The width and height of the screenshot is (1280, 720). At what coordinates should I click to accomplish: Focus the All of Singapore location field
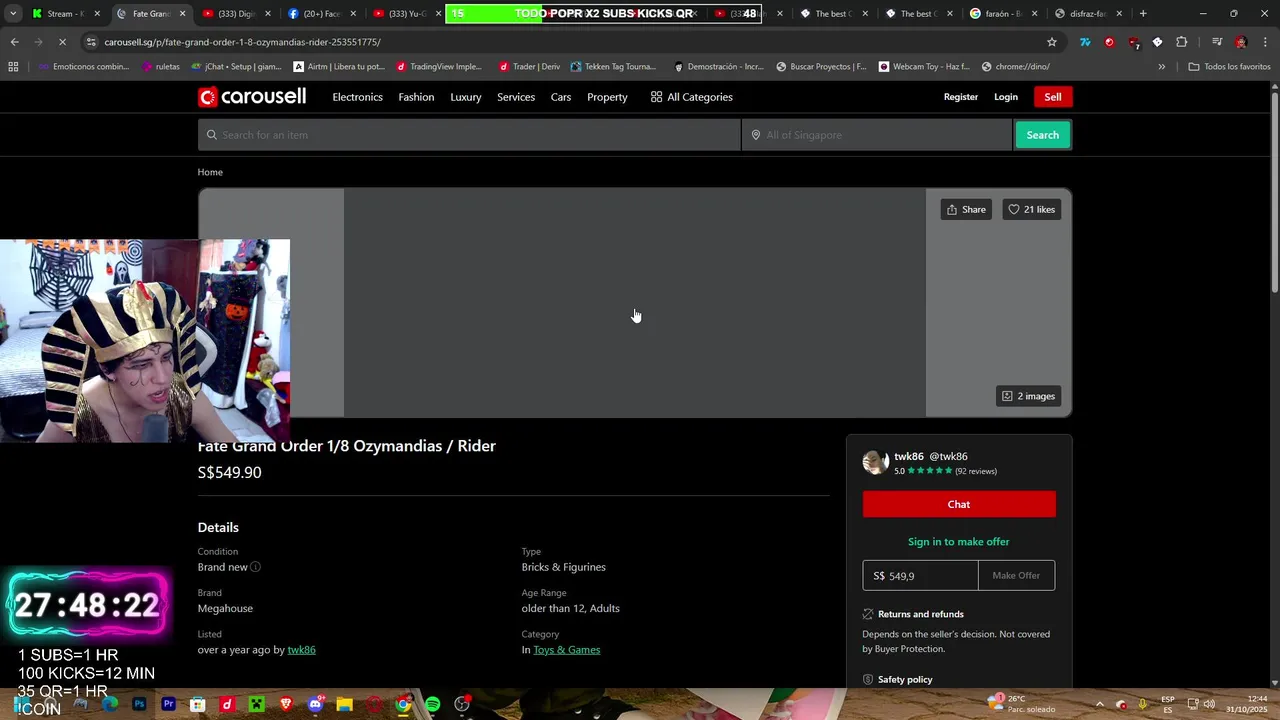877,135
